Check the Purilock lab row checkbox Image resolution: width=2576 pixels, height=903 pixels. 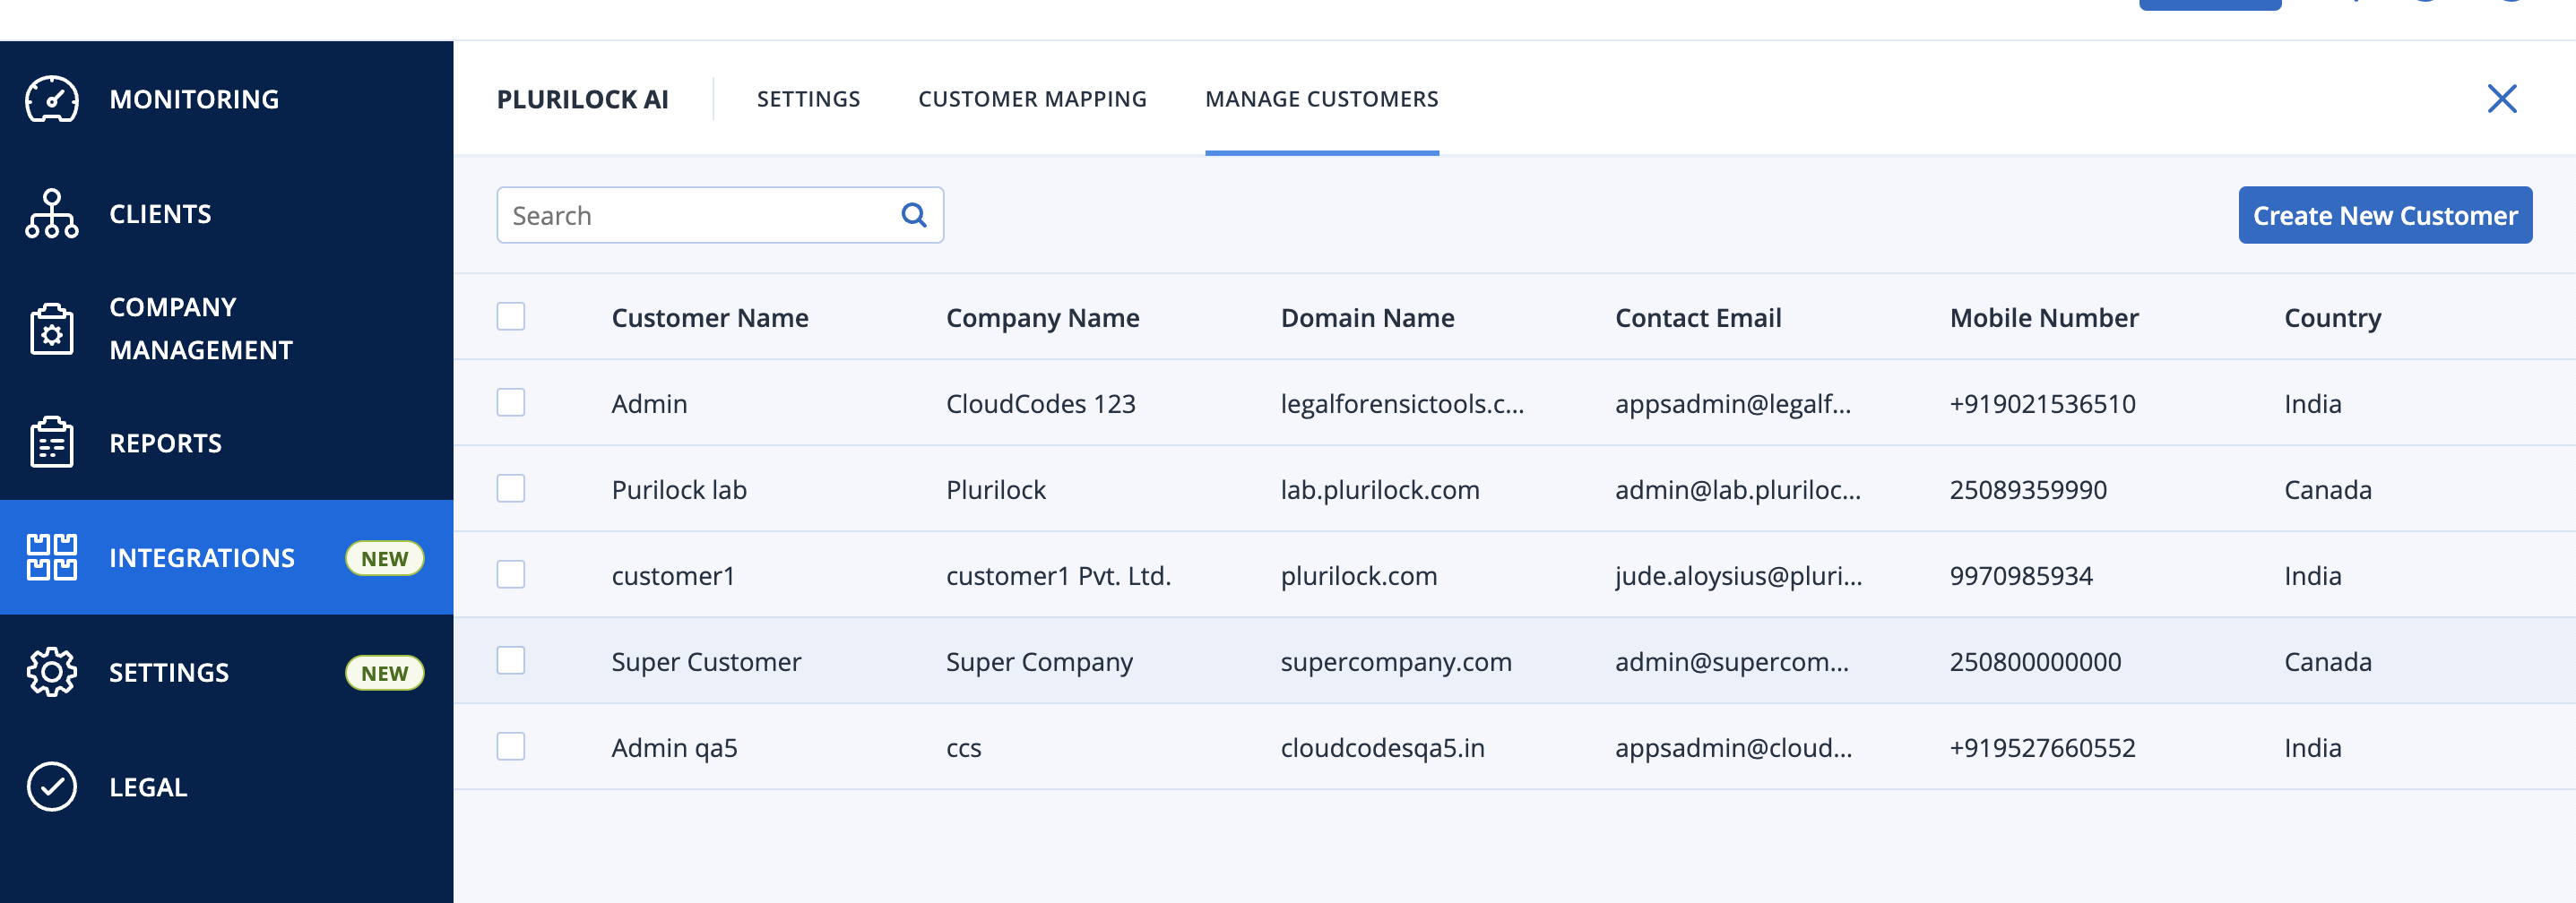pyautogui.click(x=511, y=489)
